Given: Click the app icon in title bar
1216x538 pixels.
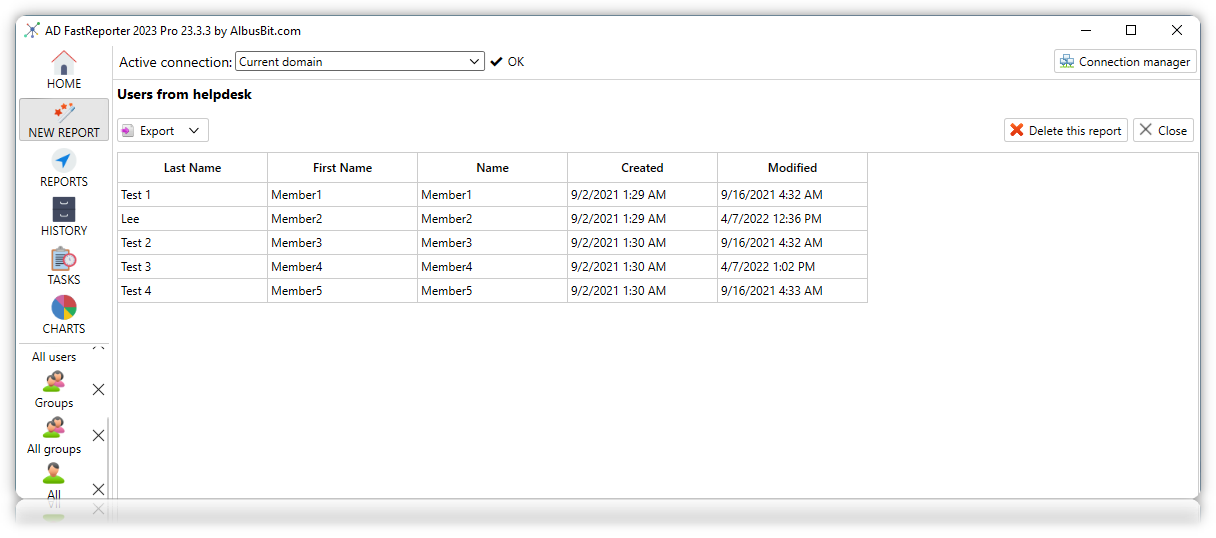Looking at the screenshot, I should coord(32,30).
